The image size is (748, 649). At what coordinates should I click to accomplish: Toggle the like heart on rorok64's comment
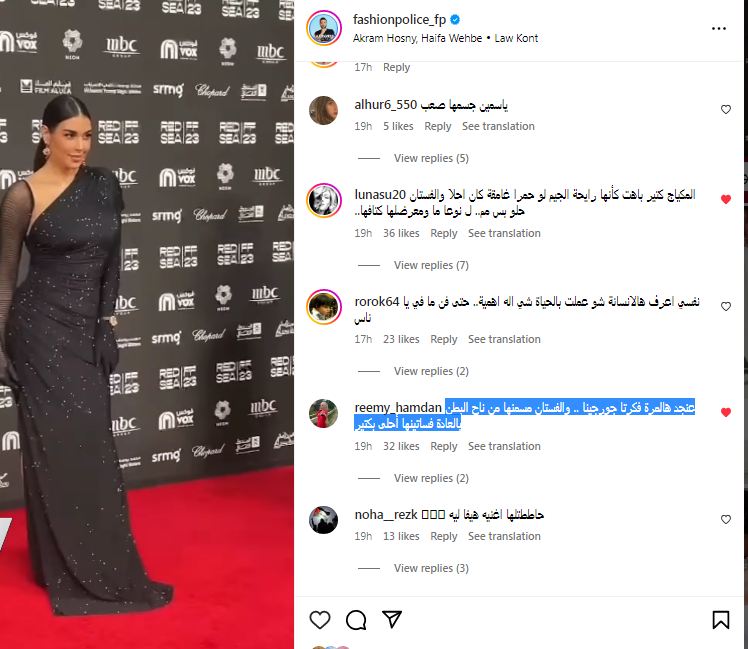click(x=726, y=306)
